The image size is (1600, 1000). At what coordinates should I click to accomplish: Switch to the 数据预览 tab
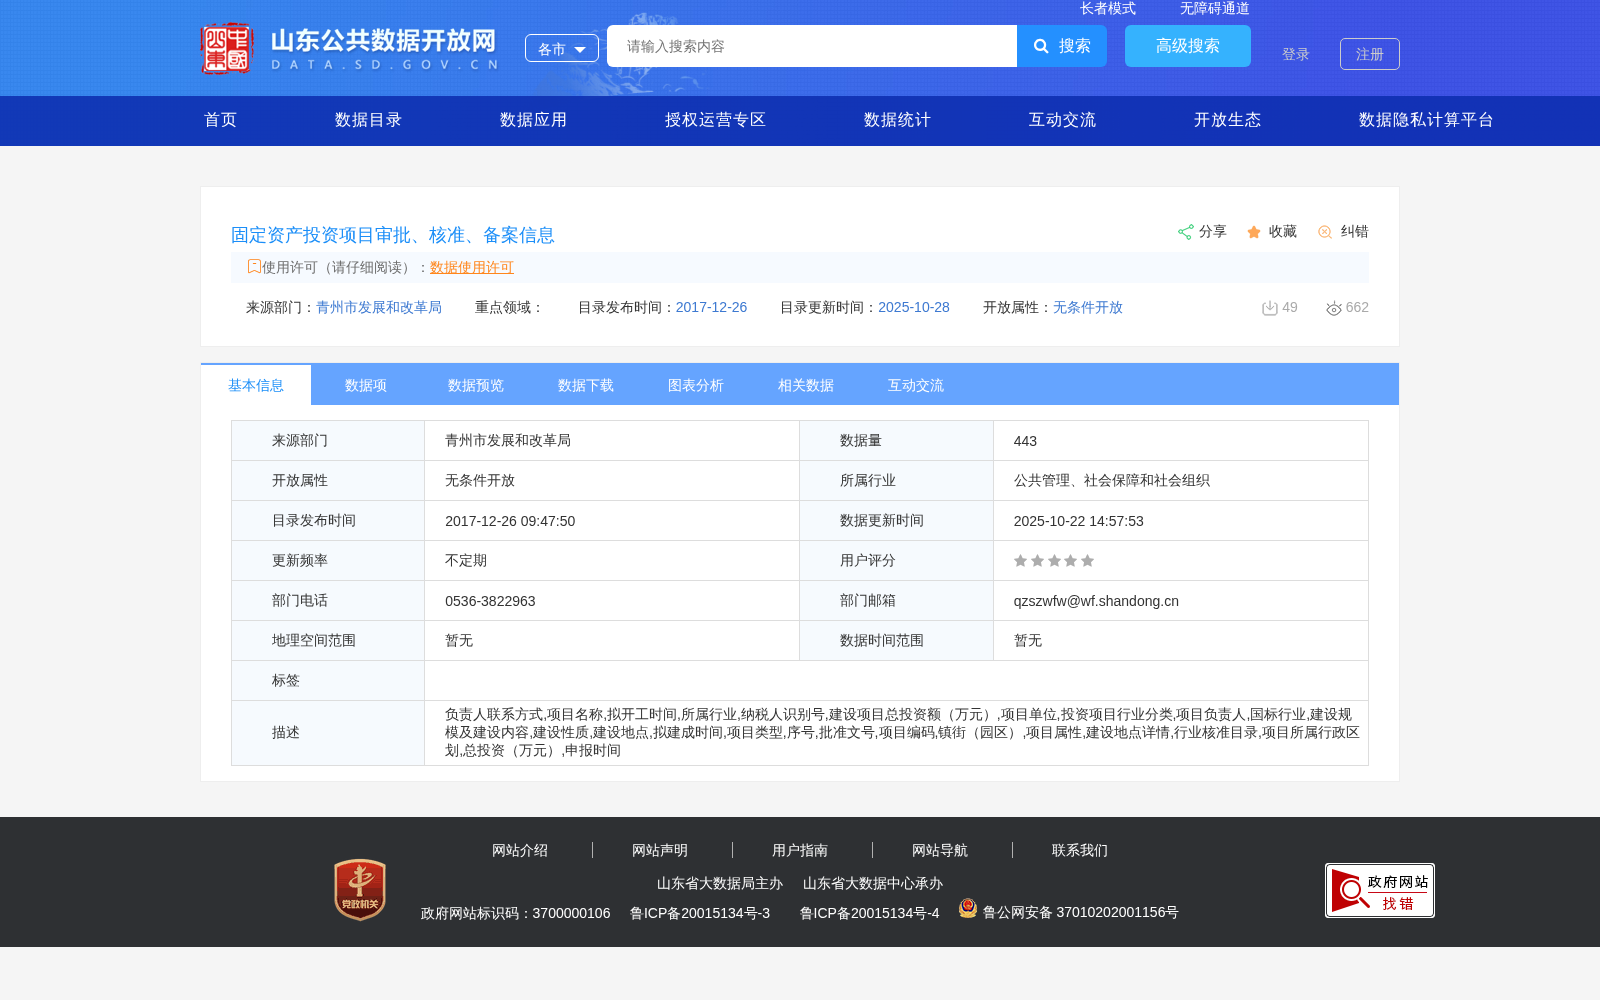[x=476, y=385]
